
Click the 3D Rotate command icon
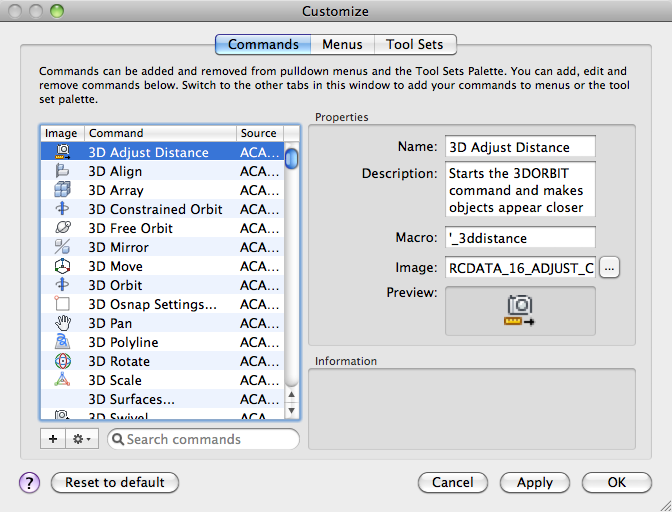pos(61,362)
